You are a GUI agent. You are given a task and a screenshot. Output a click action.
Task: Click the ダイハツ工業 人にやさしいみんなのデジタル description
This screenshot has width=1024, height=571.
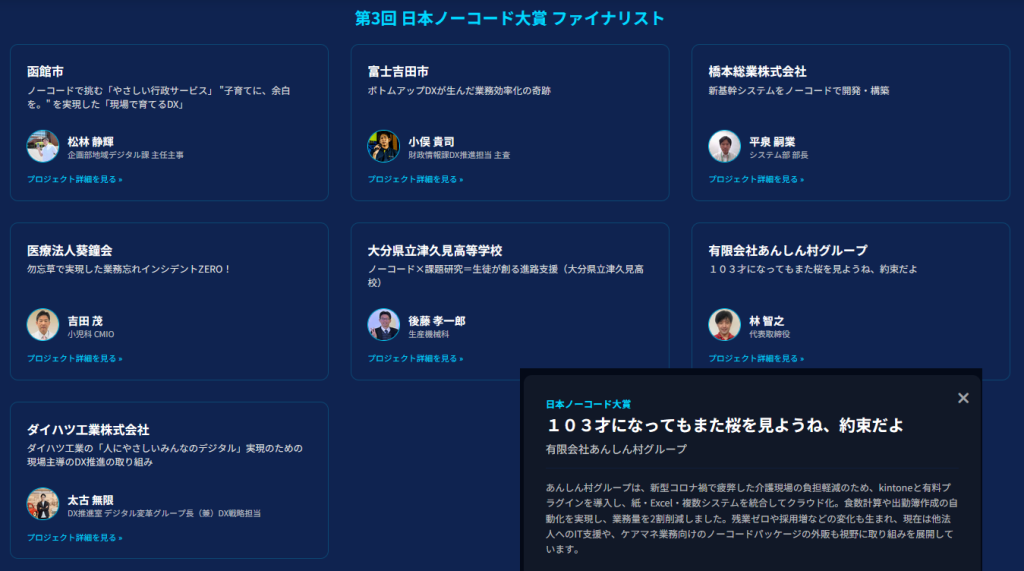pyautogui.click(x=165, y=455)
